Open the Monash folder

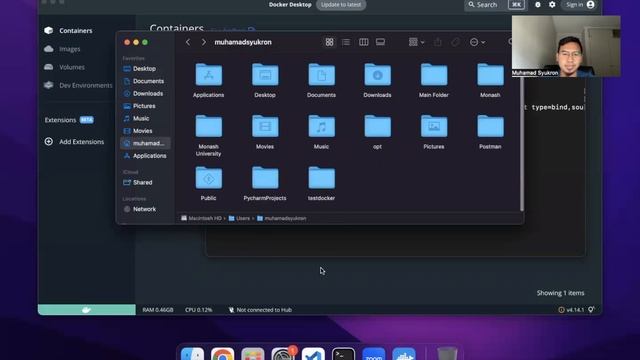[490, 75]
